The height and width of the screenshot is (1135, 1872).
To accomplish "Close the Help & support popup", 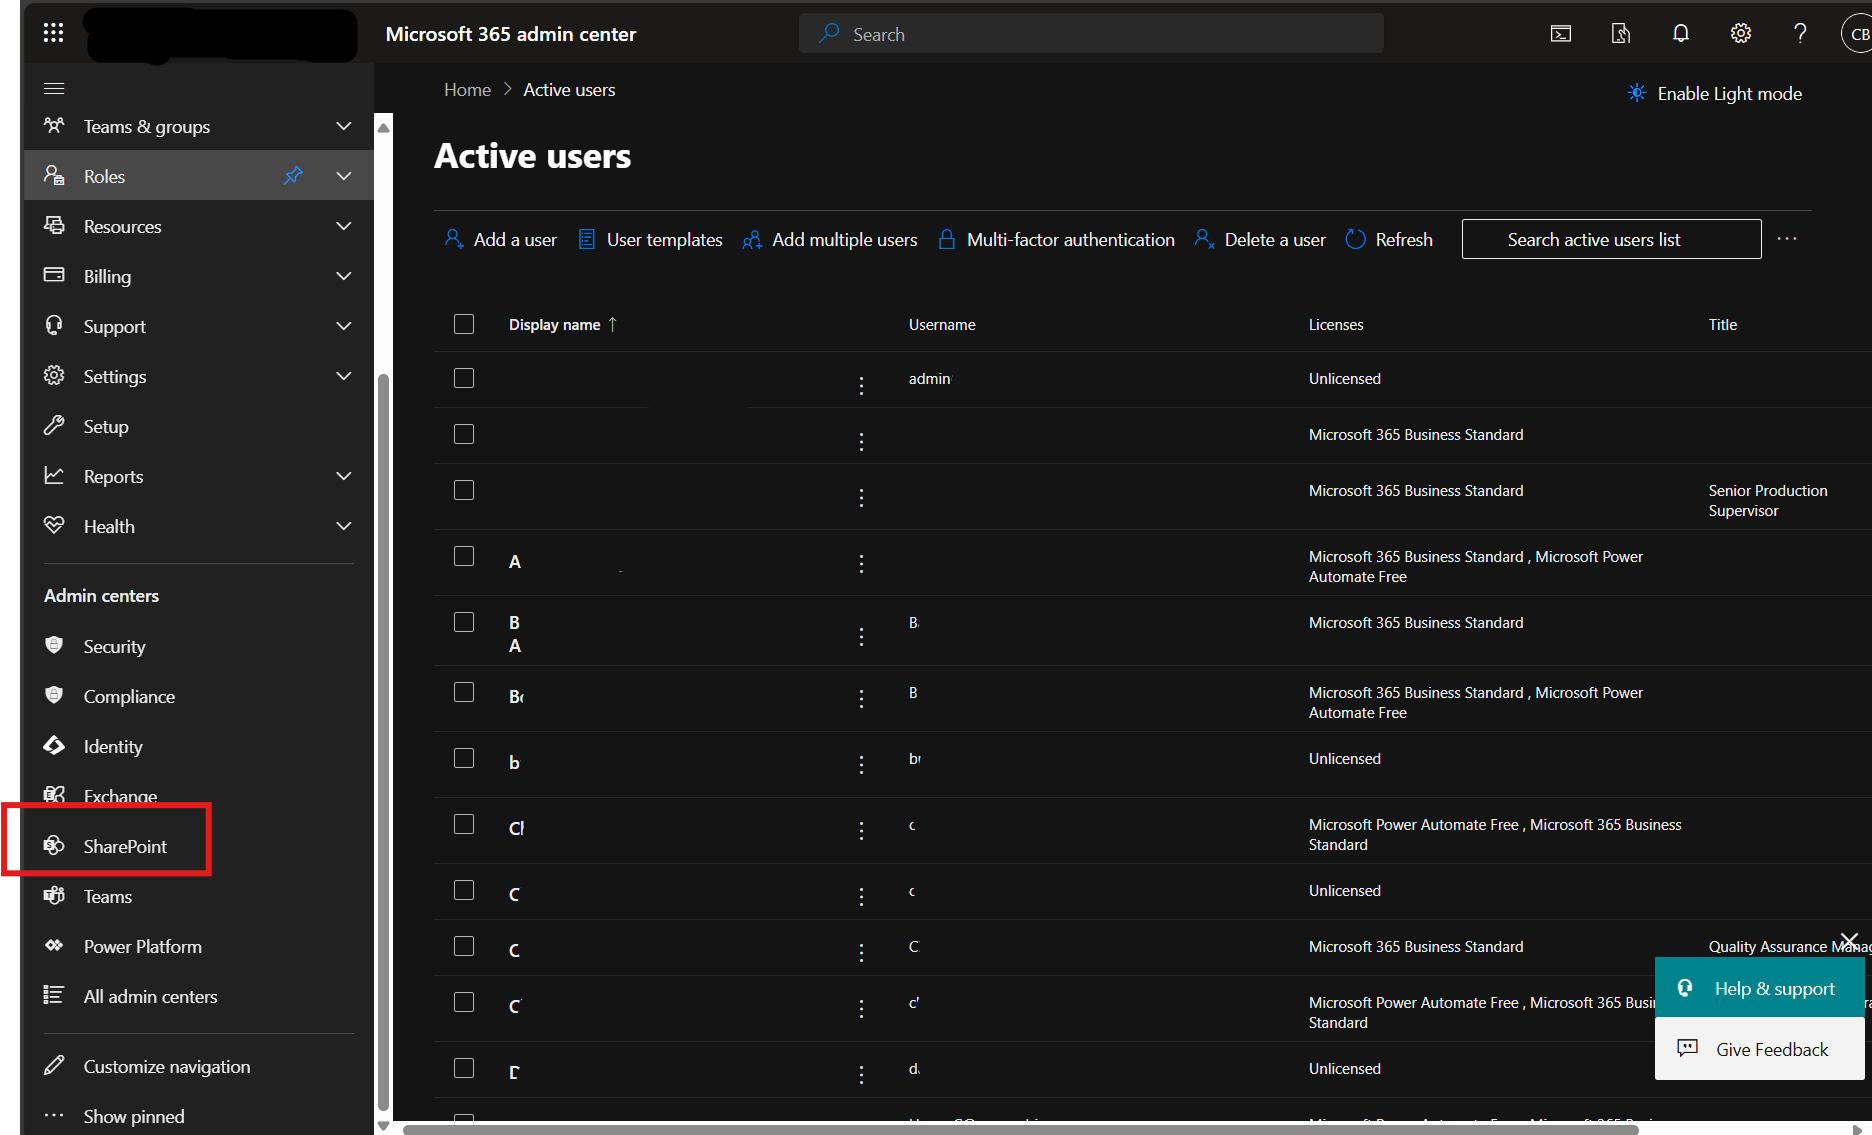I will pyautogui.click(x=1849, y=941).
